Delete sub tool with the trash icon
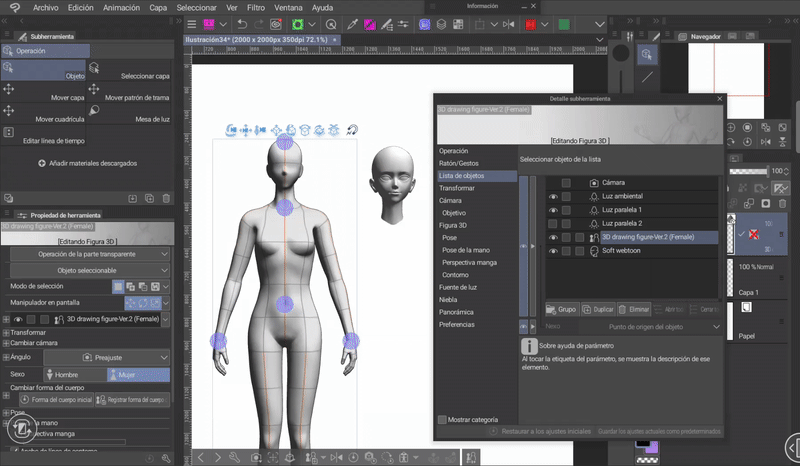This screenshot has height=466, width=800. (x=167, y=199)
